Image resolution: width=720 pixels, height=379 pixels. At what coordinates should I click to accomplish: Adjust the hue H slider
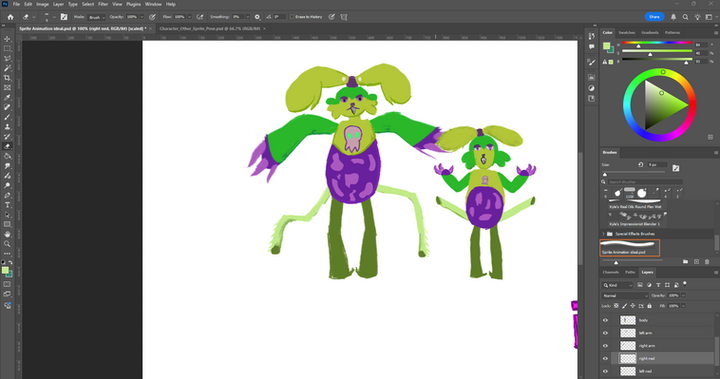tap(657, 44)
